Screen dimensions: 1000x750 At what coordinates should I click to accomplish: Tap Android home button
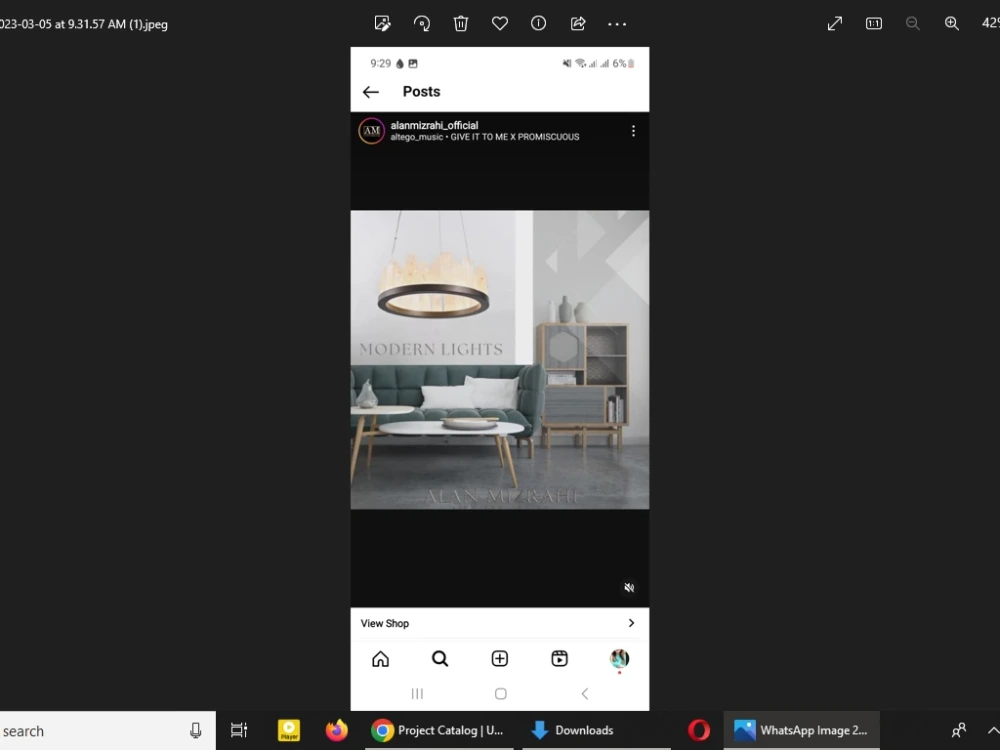[x=501, y=693]
